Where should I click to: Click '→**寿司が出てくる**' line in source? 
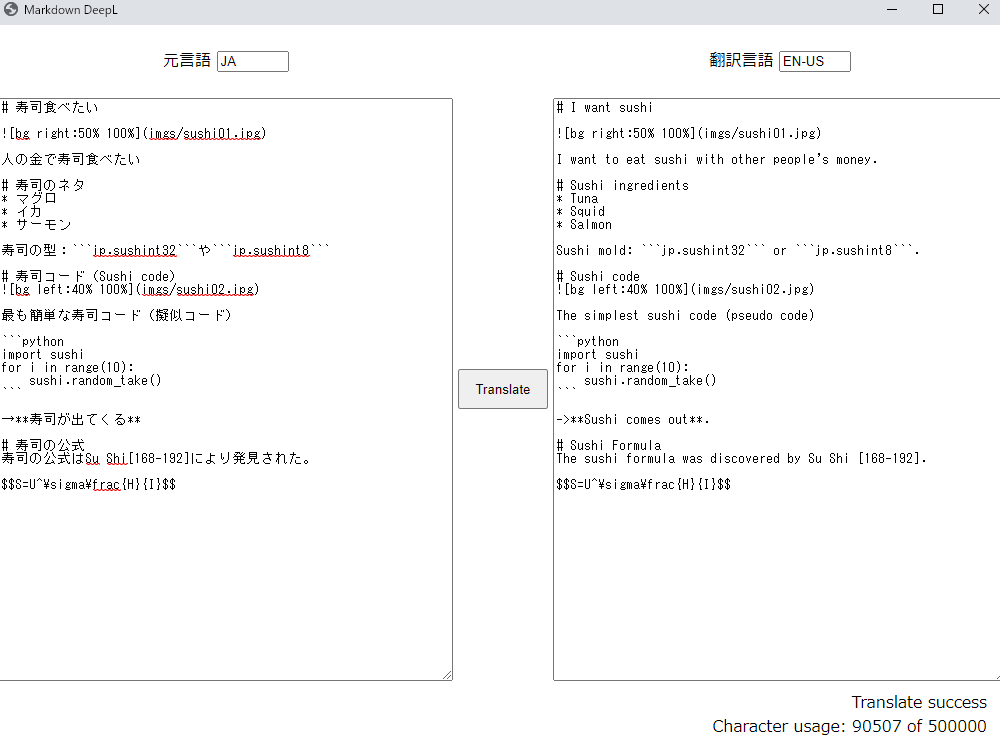tap(71, 419)
